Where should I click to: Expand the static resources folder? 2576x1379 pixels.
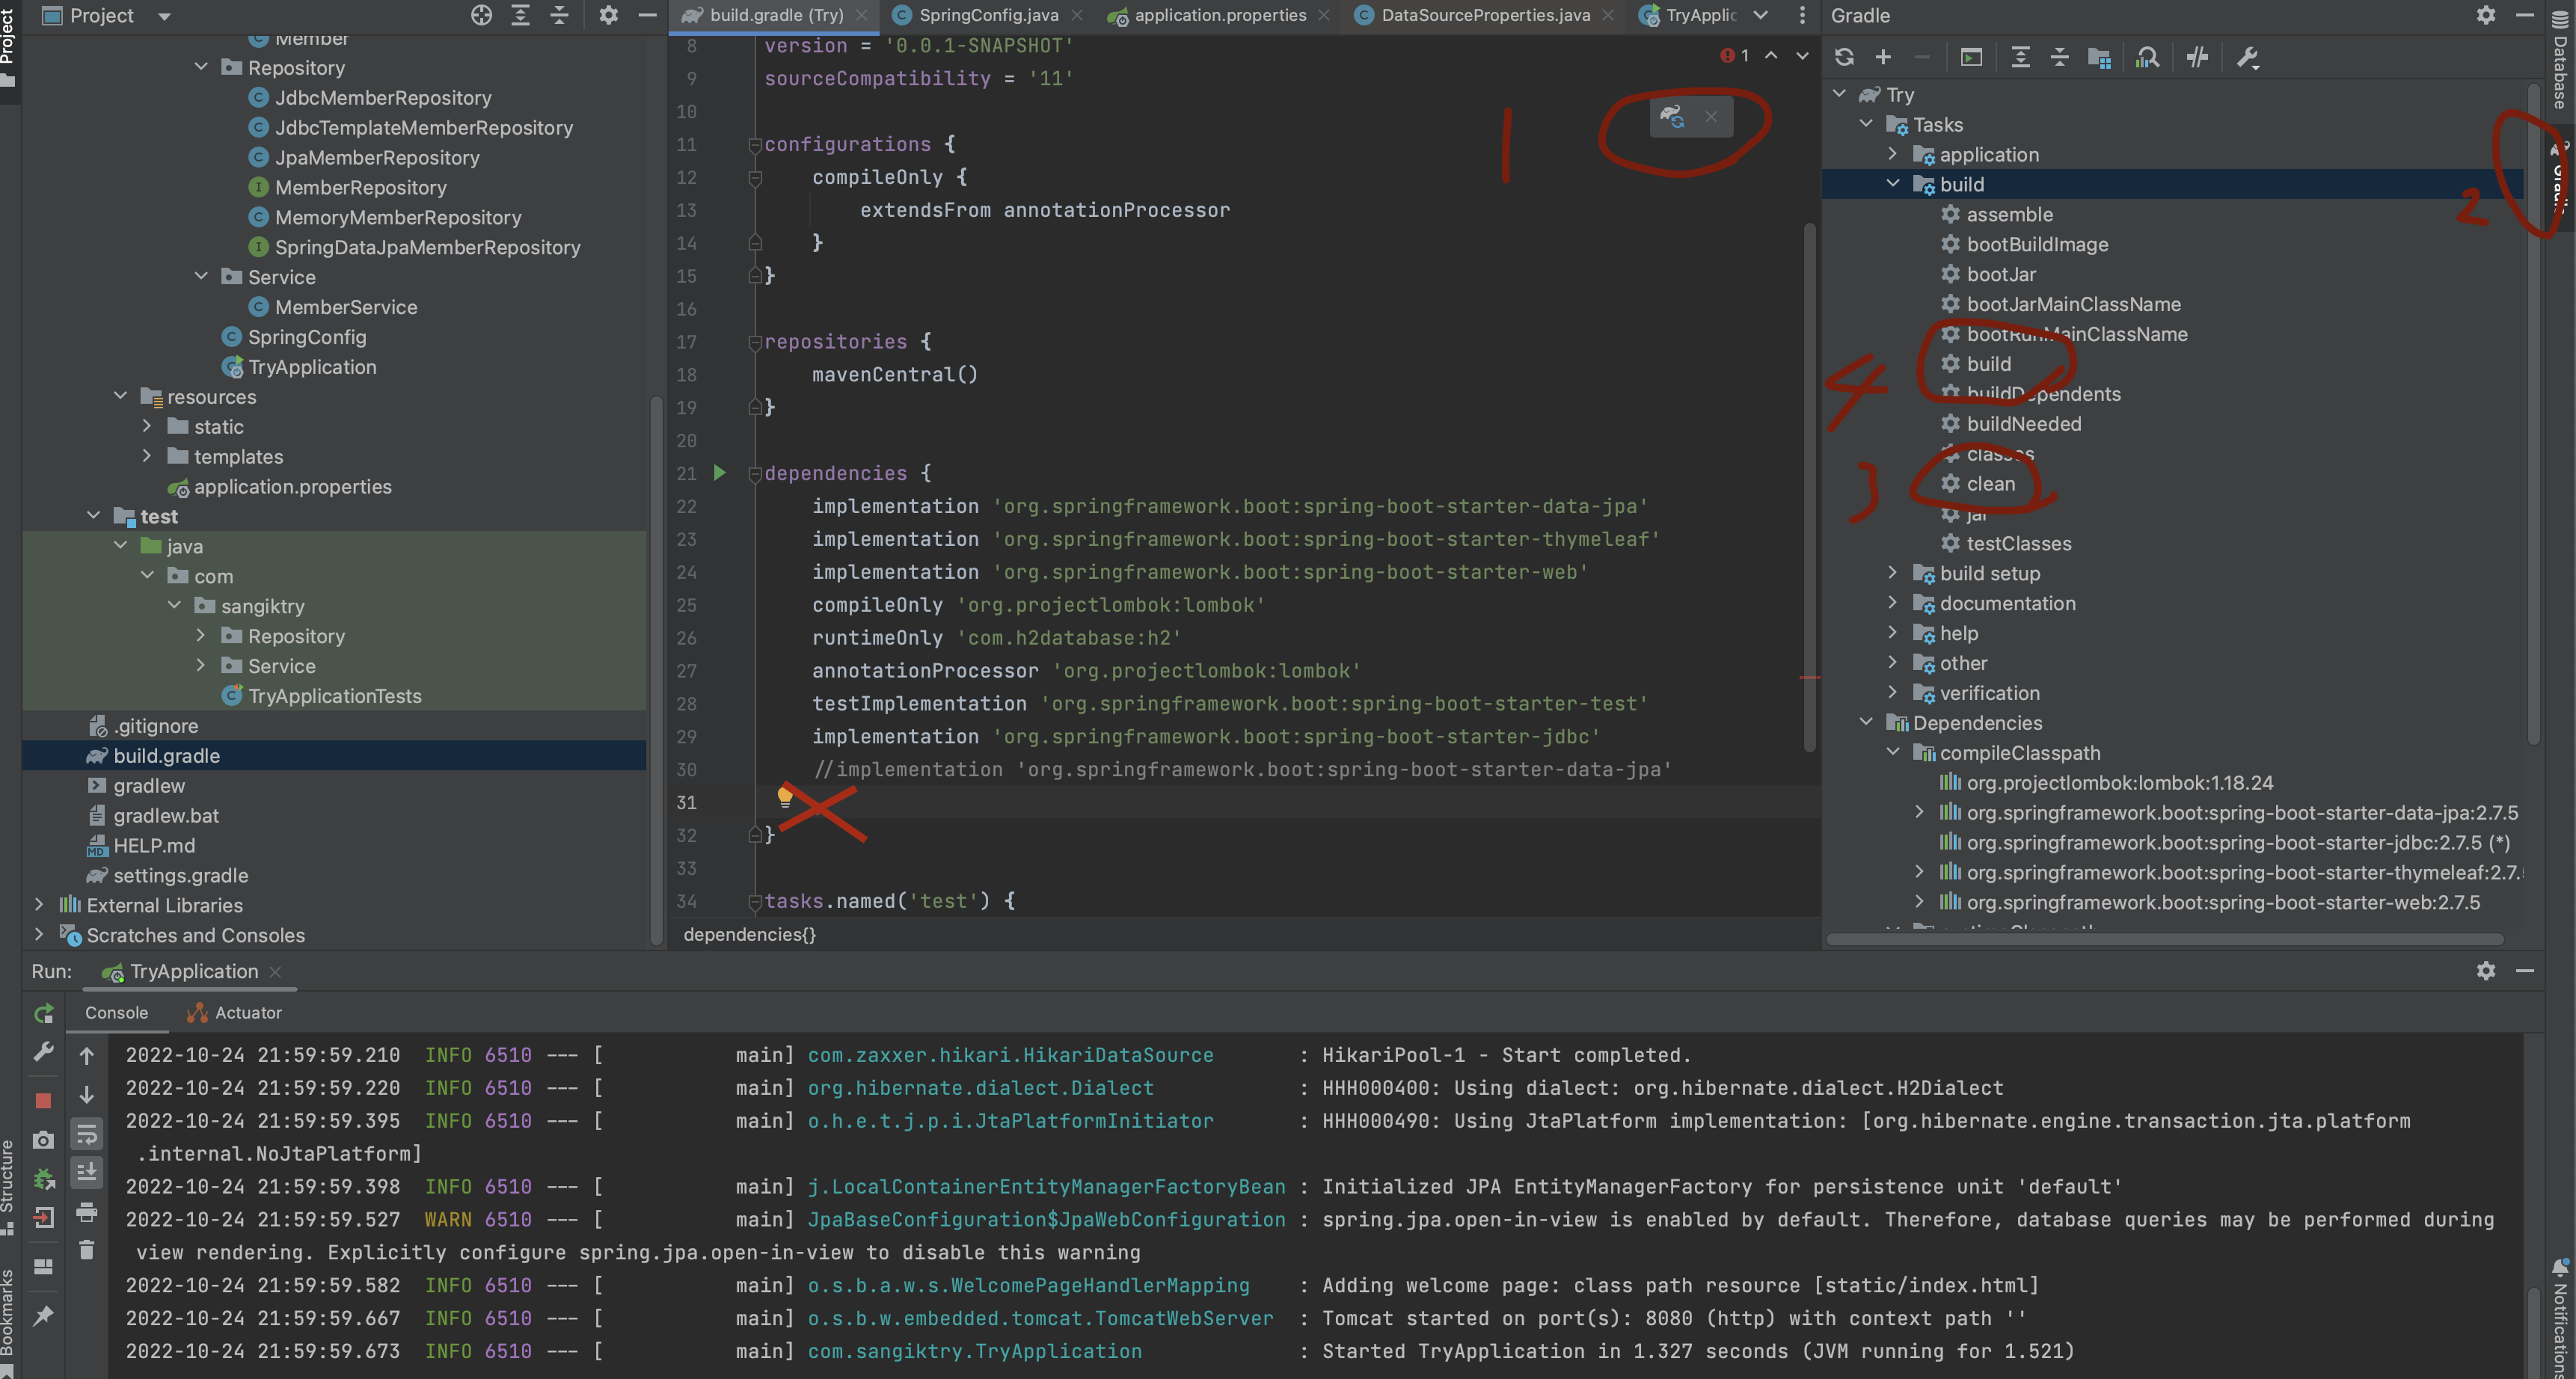[x=147, y=426]
